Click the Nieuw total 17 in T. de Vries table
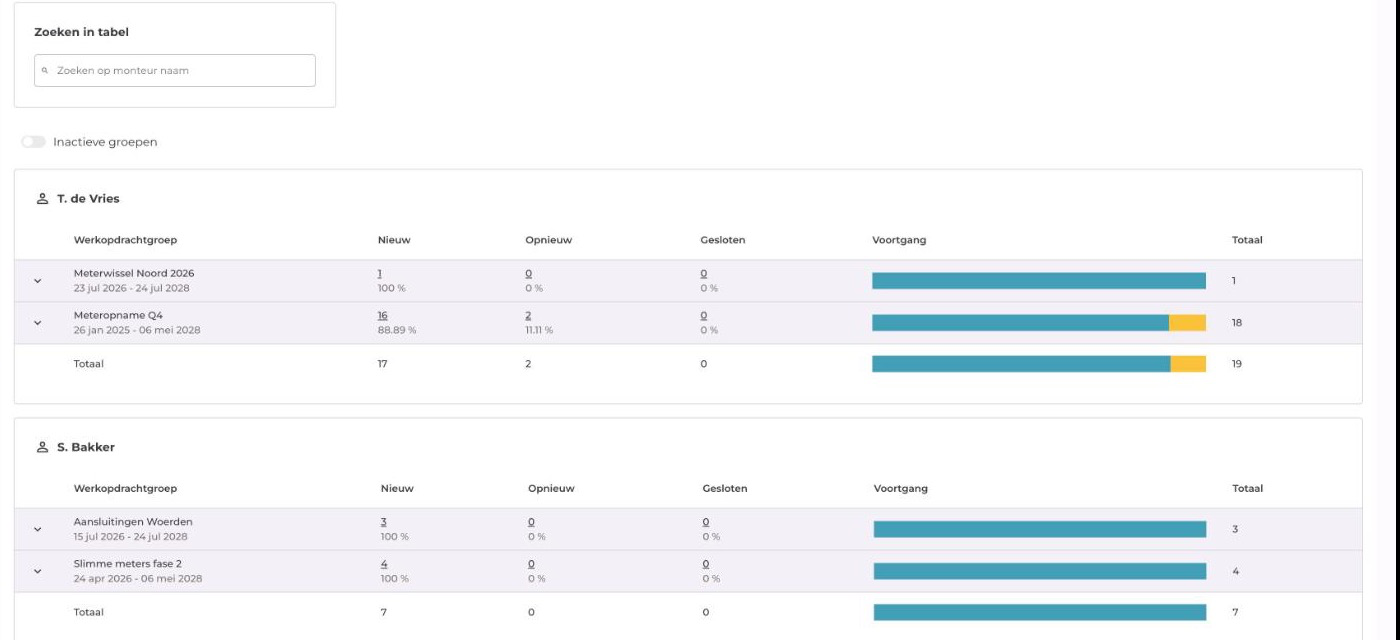1400x640 pixels. pyautogui.click(x=383, y=364)
